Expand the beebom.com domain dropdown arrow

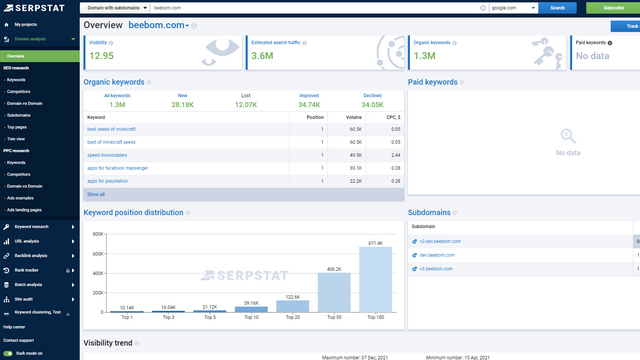pos(187,26)
